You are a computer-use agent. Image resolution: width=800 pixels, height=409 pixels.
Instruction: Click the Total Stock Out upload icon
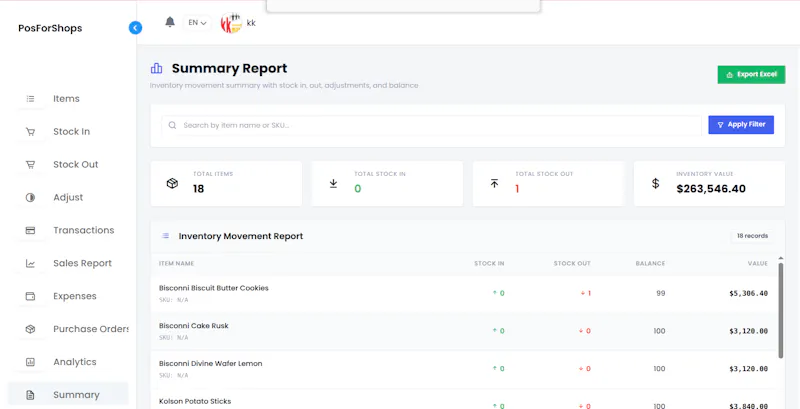[494, 184]
